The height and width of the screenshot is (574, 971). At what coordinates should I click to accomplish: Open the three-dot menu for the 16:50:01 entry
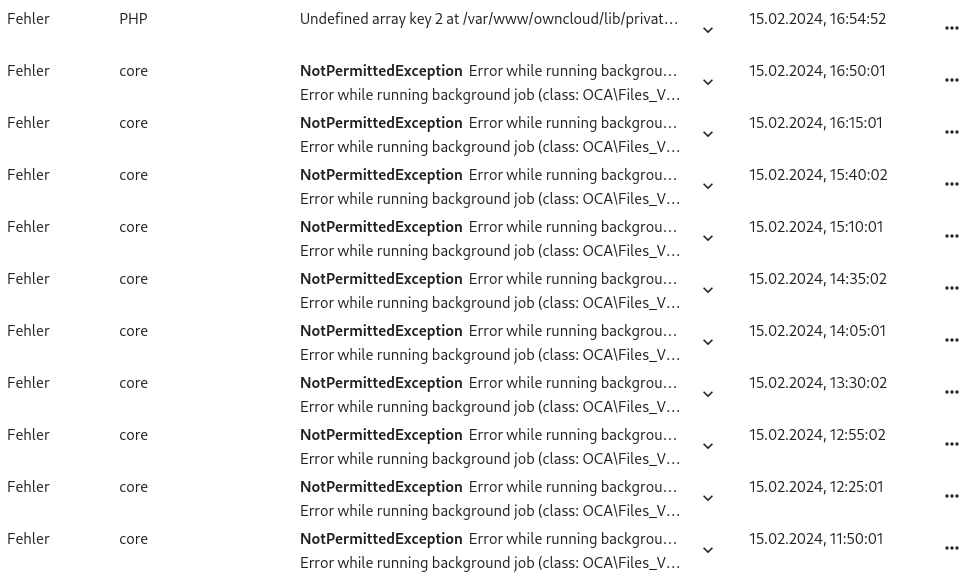[x=952, y=80]
